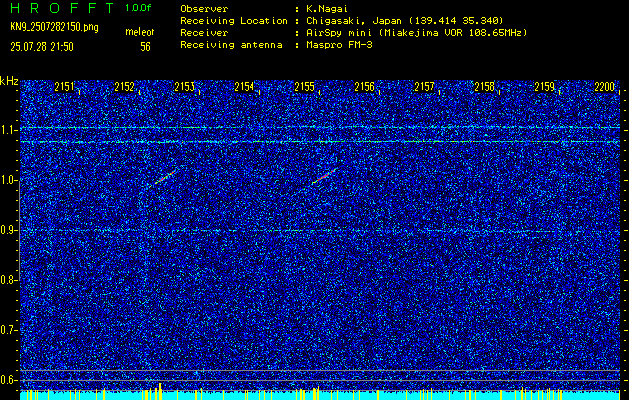
Task: Click the Receiving antenna field label
Action: (x=231, y=45)
